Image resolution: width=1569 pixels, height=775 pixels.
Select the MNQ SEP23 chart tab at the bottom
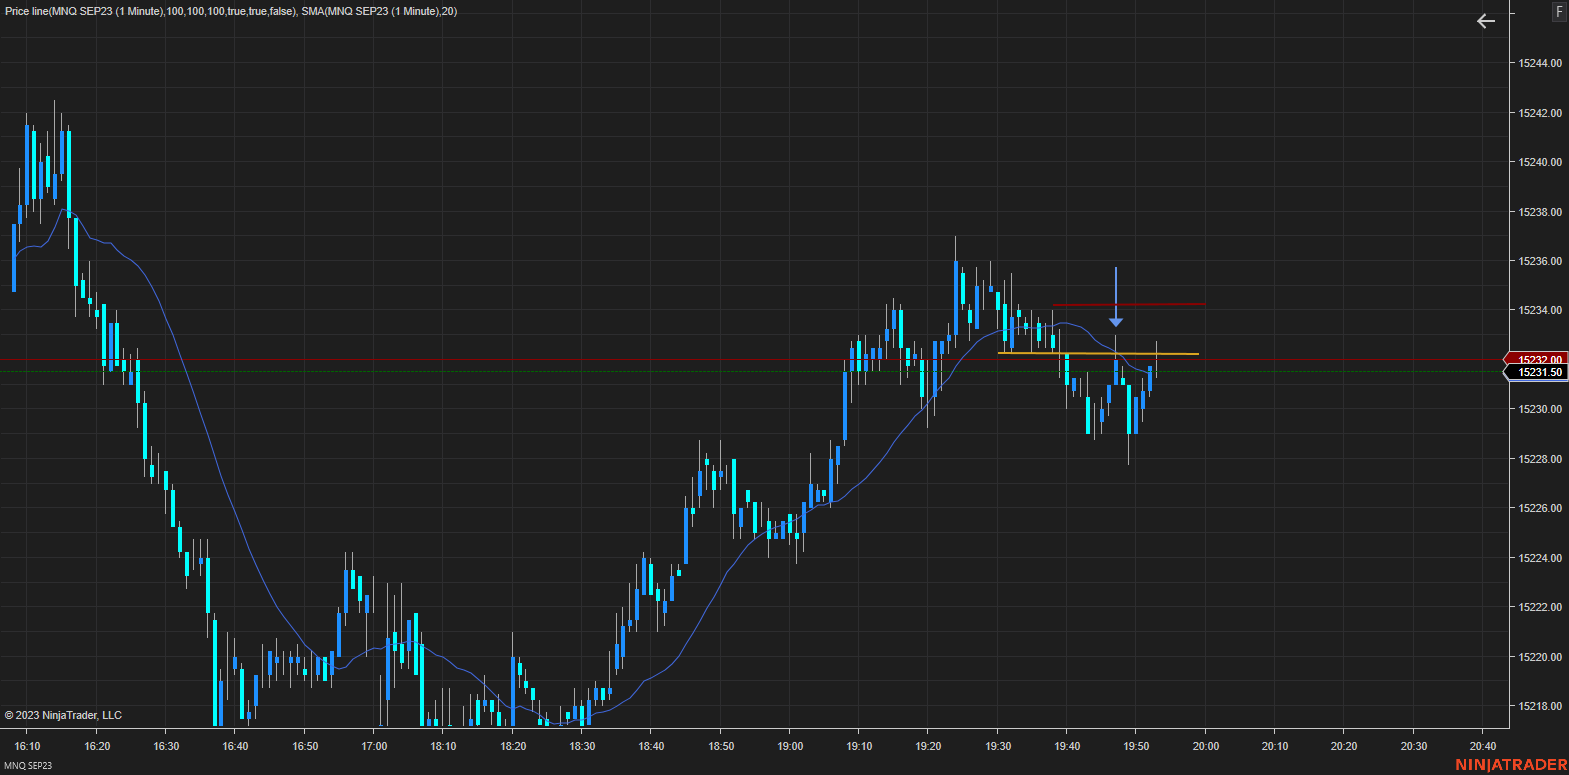pos(28,766)
